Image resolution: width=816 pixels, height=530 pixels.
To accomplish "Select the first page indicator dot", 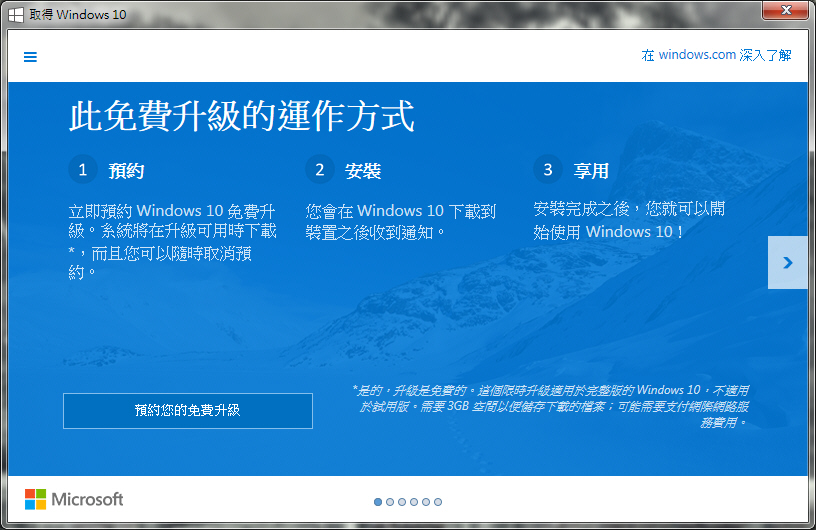I will pos(378,502).
